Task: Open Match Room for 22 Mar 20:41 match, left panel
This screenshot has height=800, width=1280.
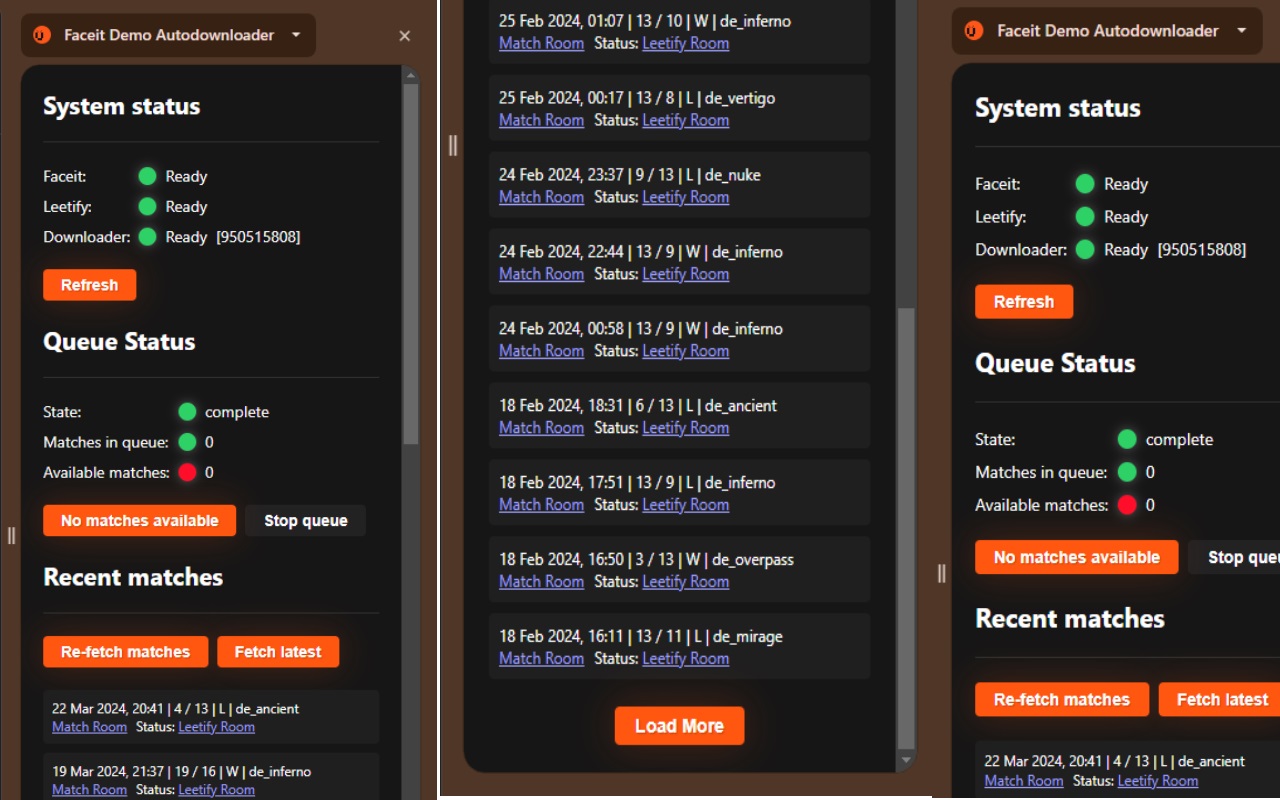Action: click(x=89, y=727)
